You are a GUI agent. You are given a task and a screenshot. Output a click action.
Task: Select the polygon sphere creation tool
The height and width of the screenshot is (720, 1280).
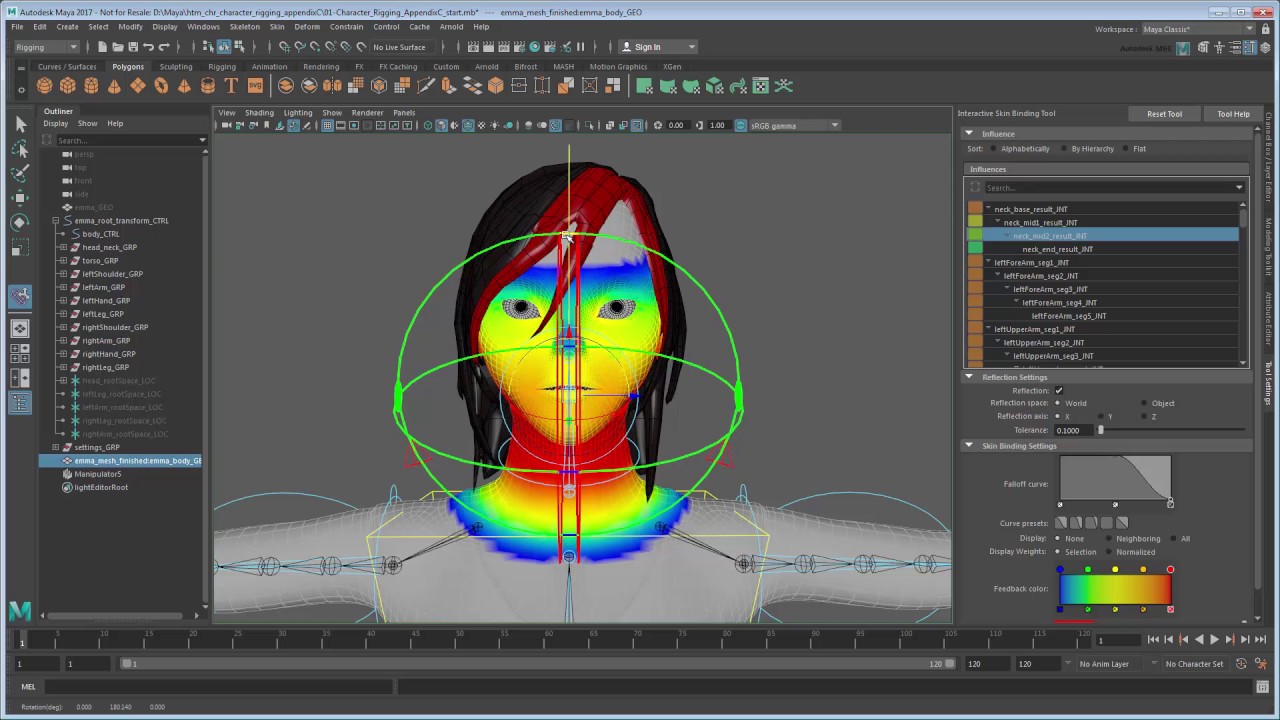44,86
